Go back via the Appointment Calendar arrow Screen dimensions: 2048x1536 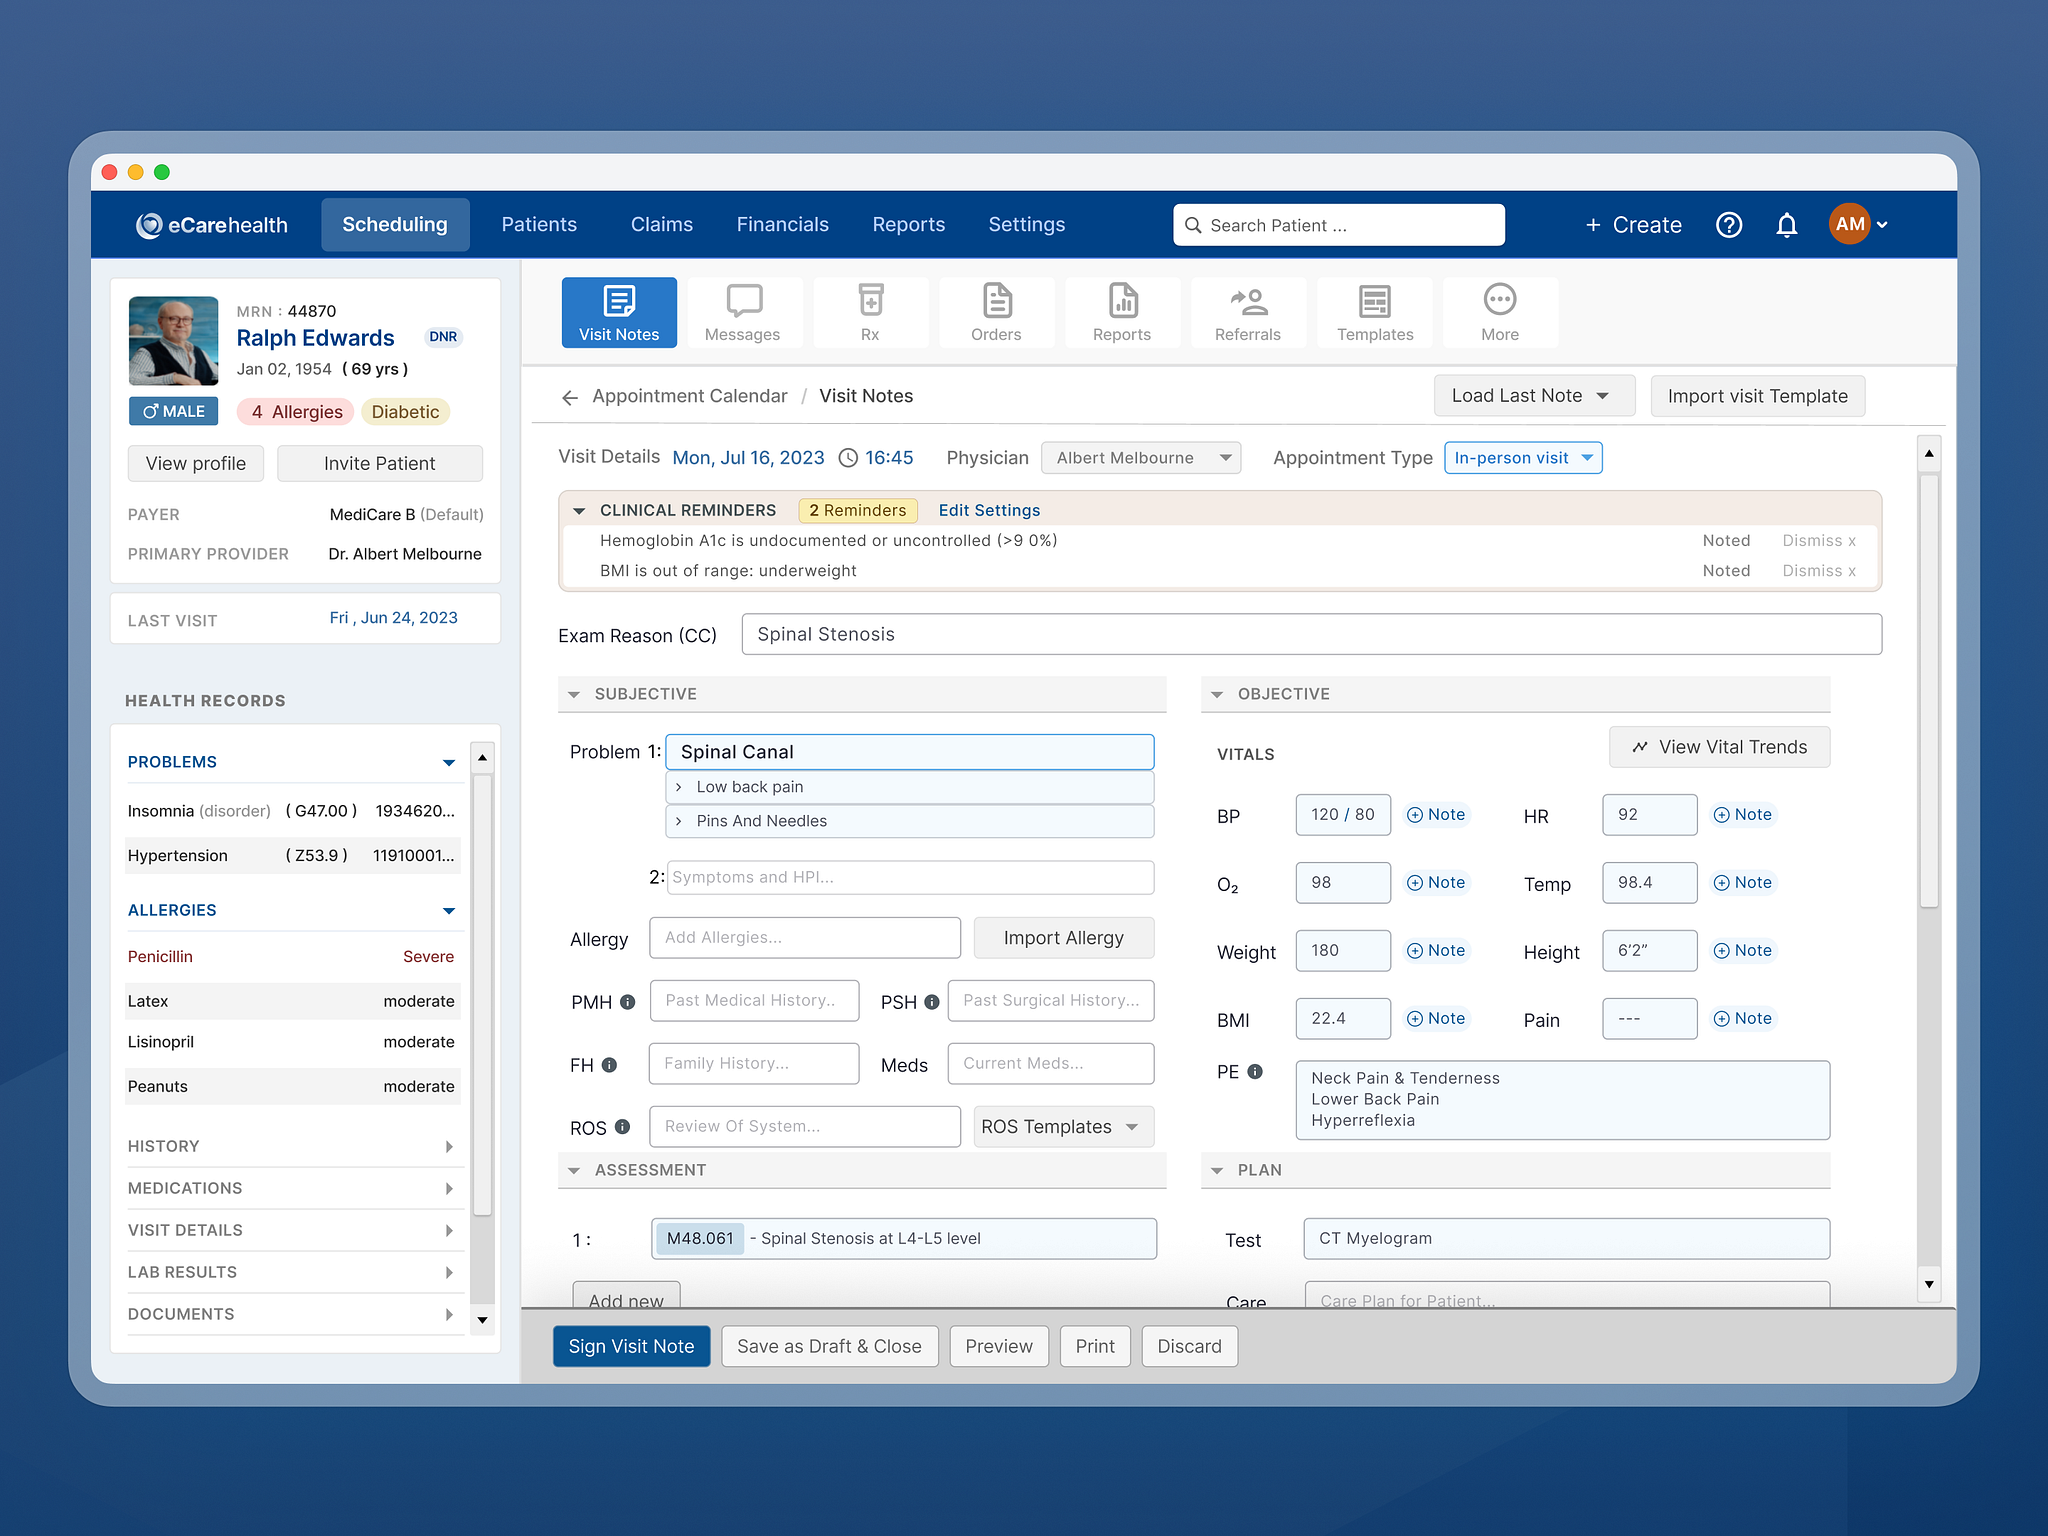[x=569, y=397]
